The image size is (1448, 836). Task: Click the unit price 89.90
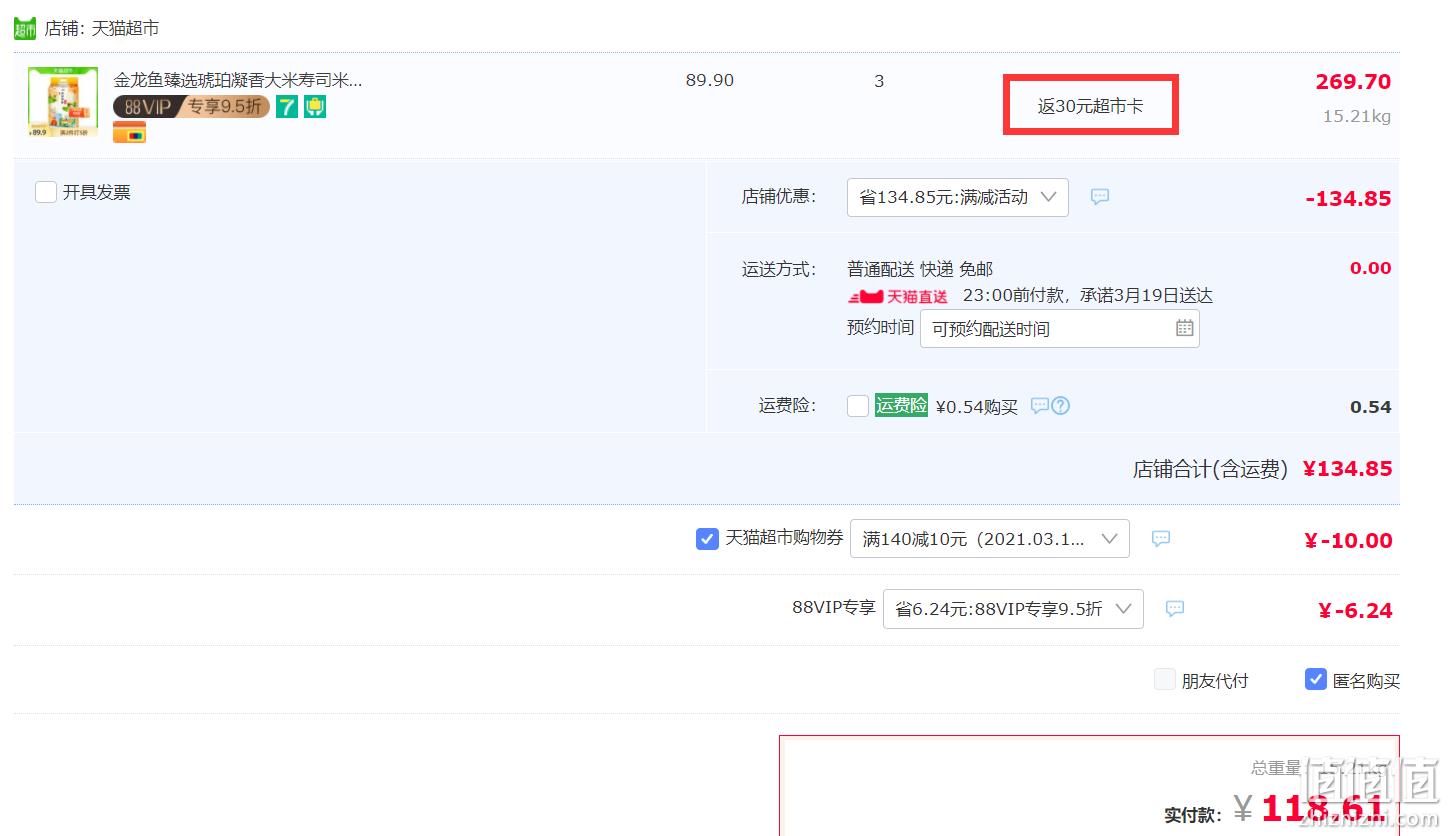[710, 81]
